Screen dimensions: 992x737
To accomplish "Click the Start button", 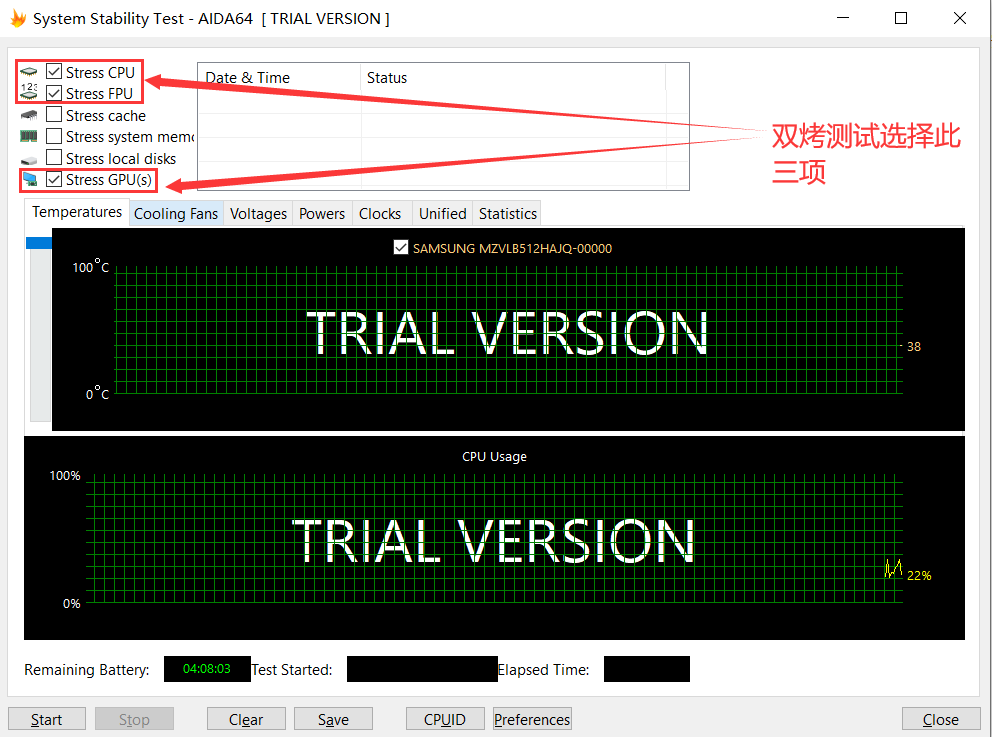I will coord(47,719).
